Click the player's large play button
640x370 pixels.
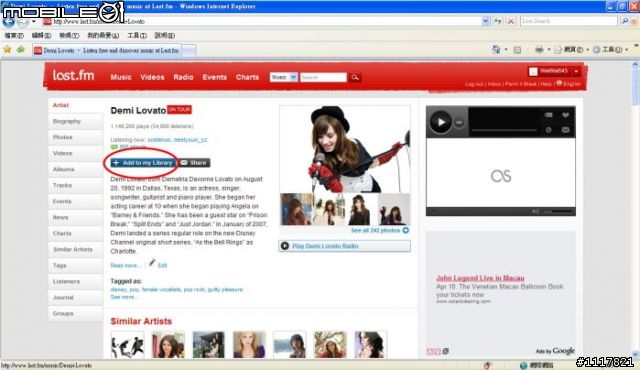pyautogui.click(x=440, y=122)
